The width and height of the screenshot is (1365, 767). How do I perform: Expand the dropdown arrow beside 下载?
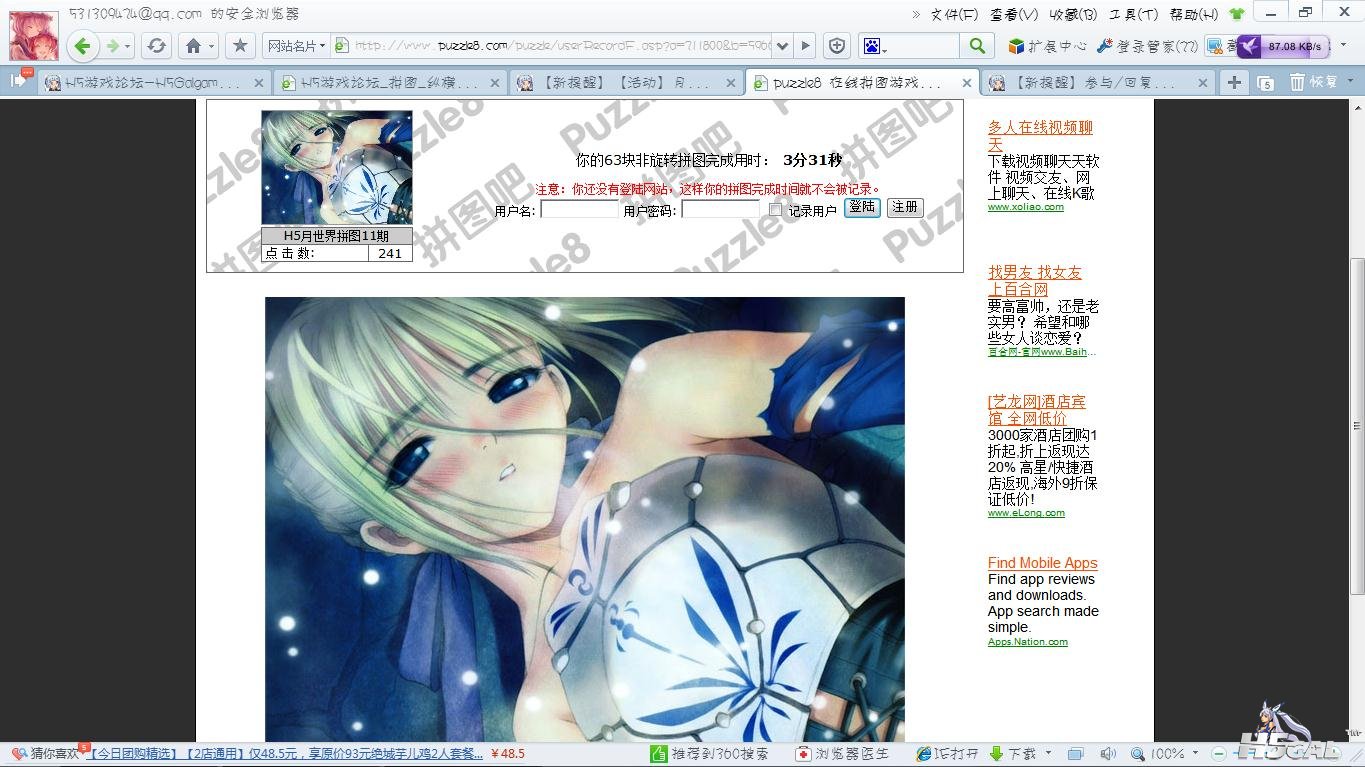click(x=1048, y=753)
